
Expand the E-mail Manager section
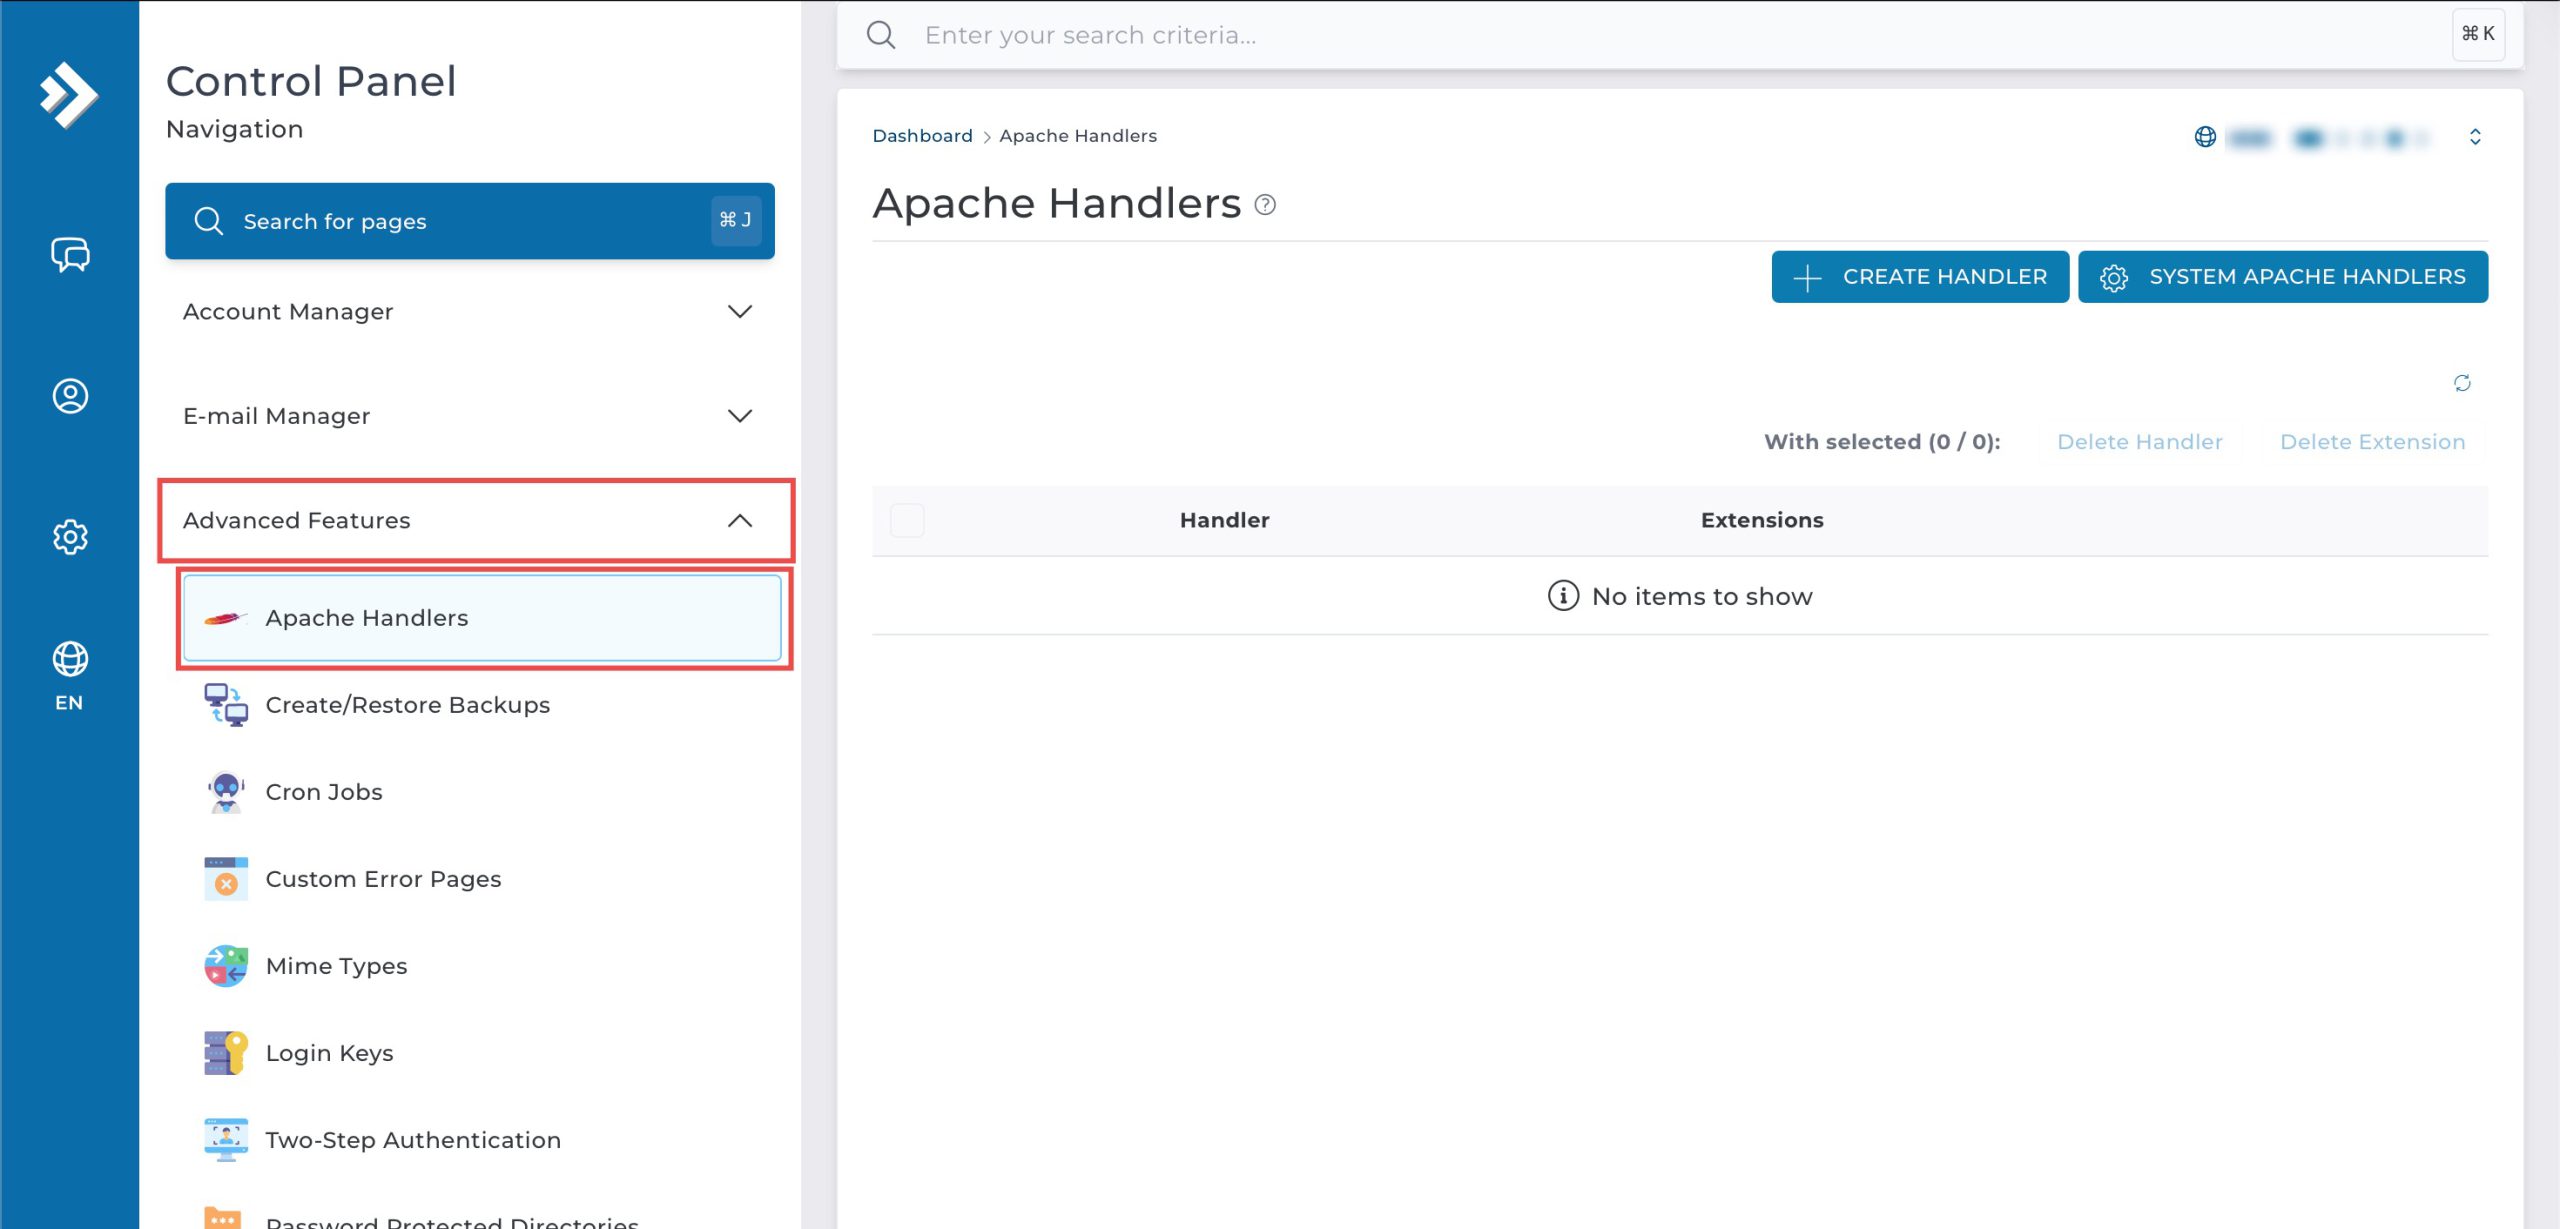(x=470, y=416)
